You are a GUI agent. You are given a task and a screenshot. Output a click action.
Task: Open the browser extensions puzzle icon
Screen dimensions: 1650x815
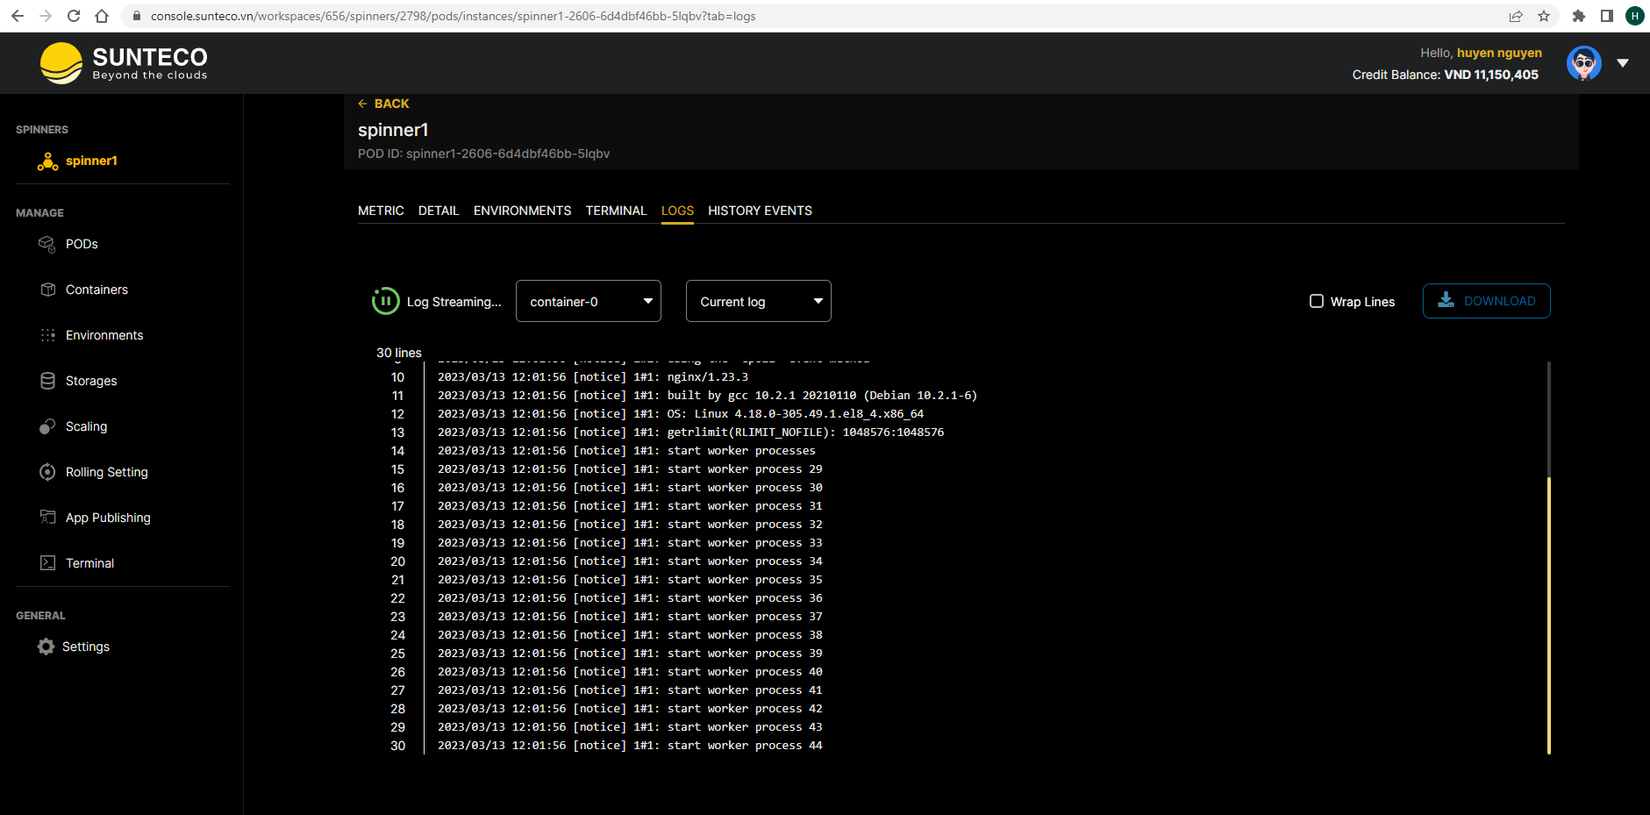tap(1579, 16)
